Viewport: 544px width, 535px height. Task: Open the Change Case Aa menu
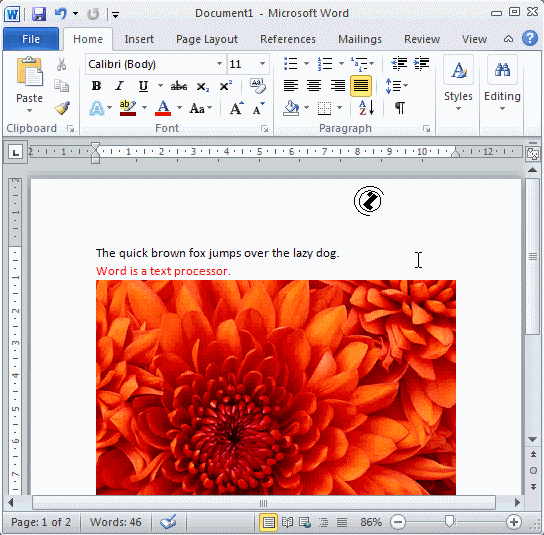[201, 109]
